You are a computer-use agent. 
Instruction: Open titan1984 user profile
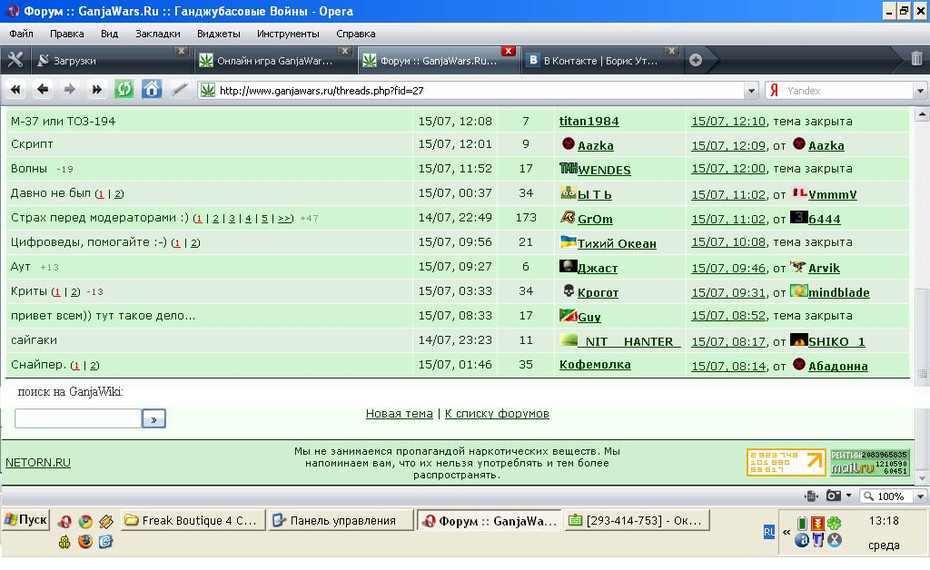(x=589, y=121)
